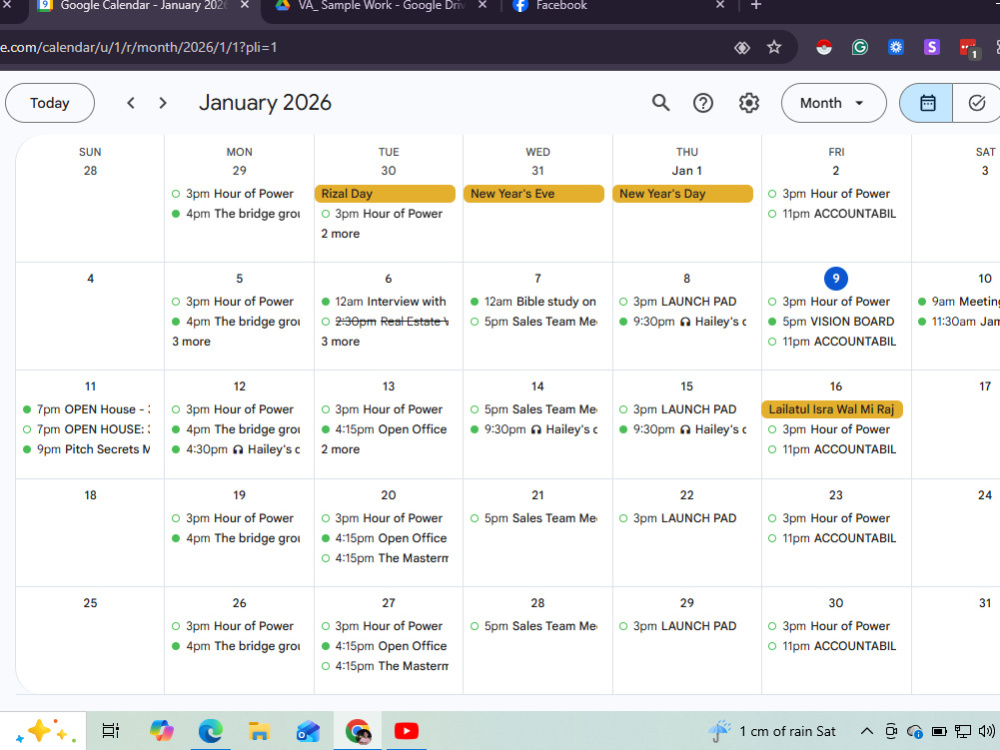This screenshot has height=750, width=1000.
Task: Open 9pm Pitch Secrets event
Action: [87, 450]
